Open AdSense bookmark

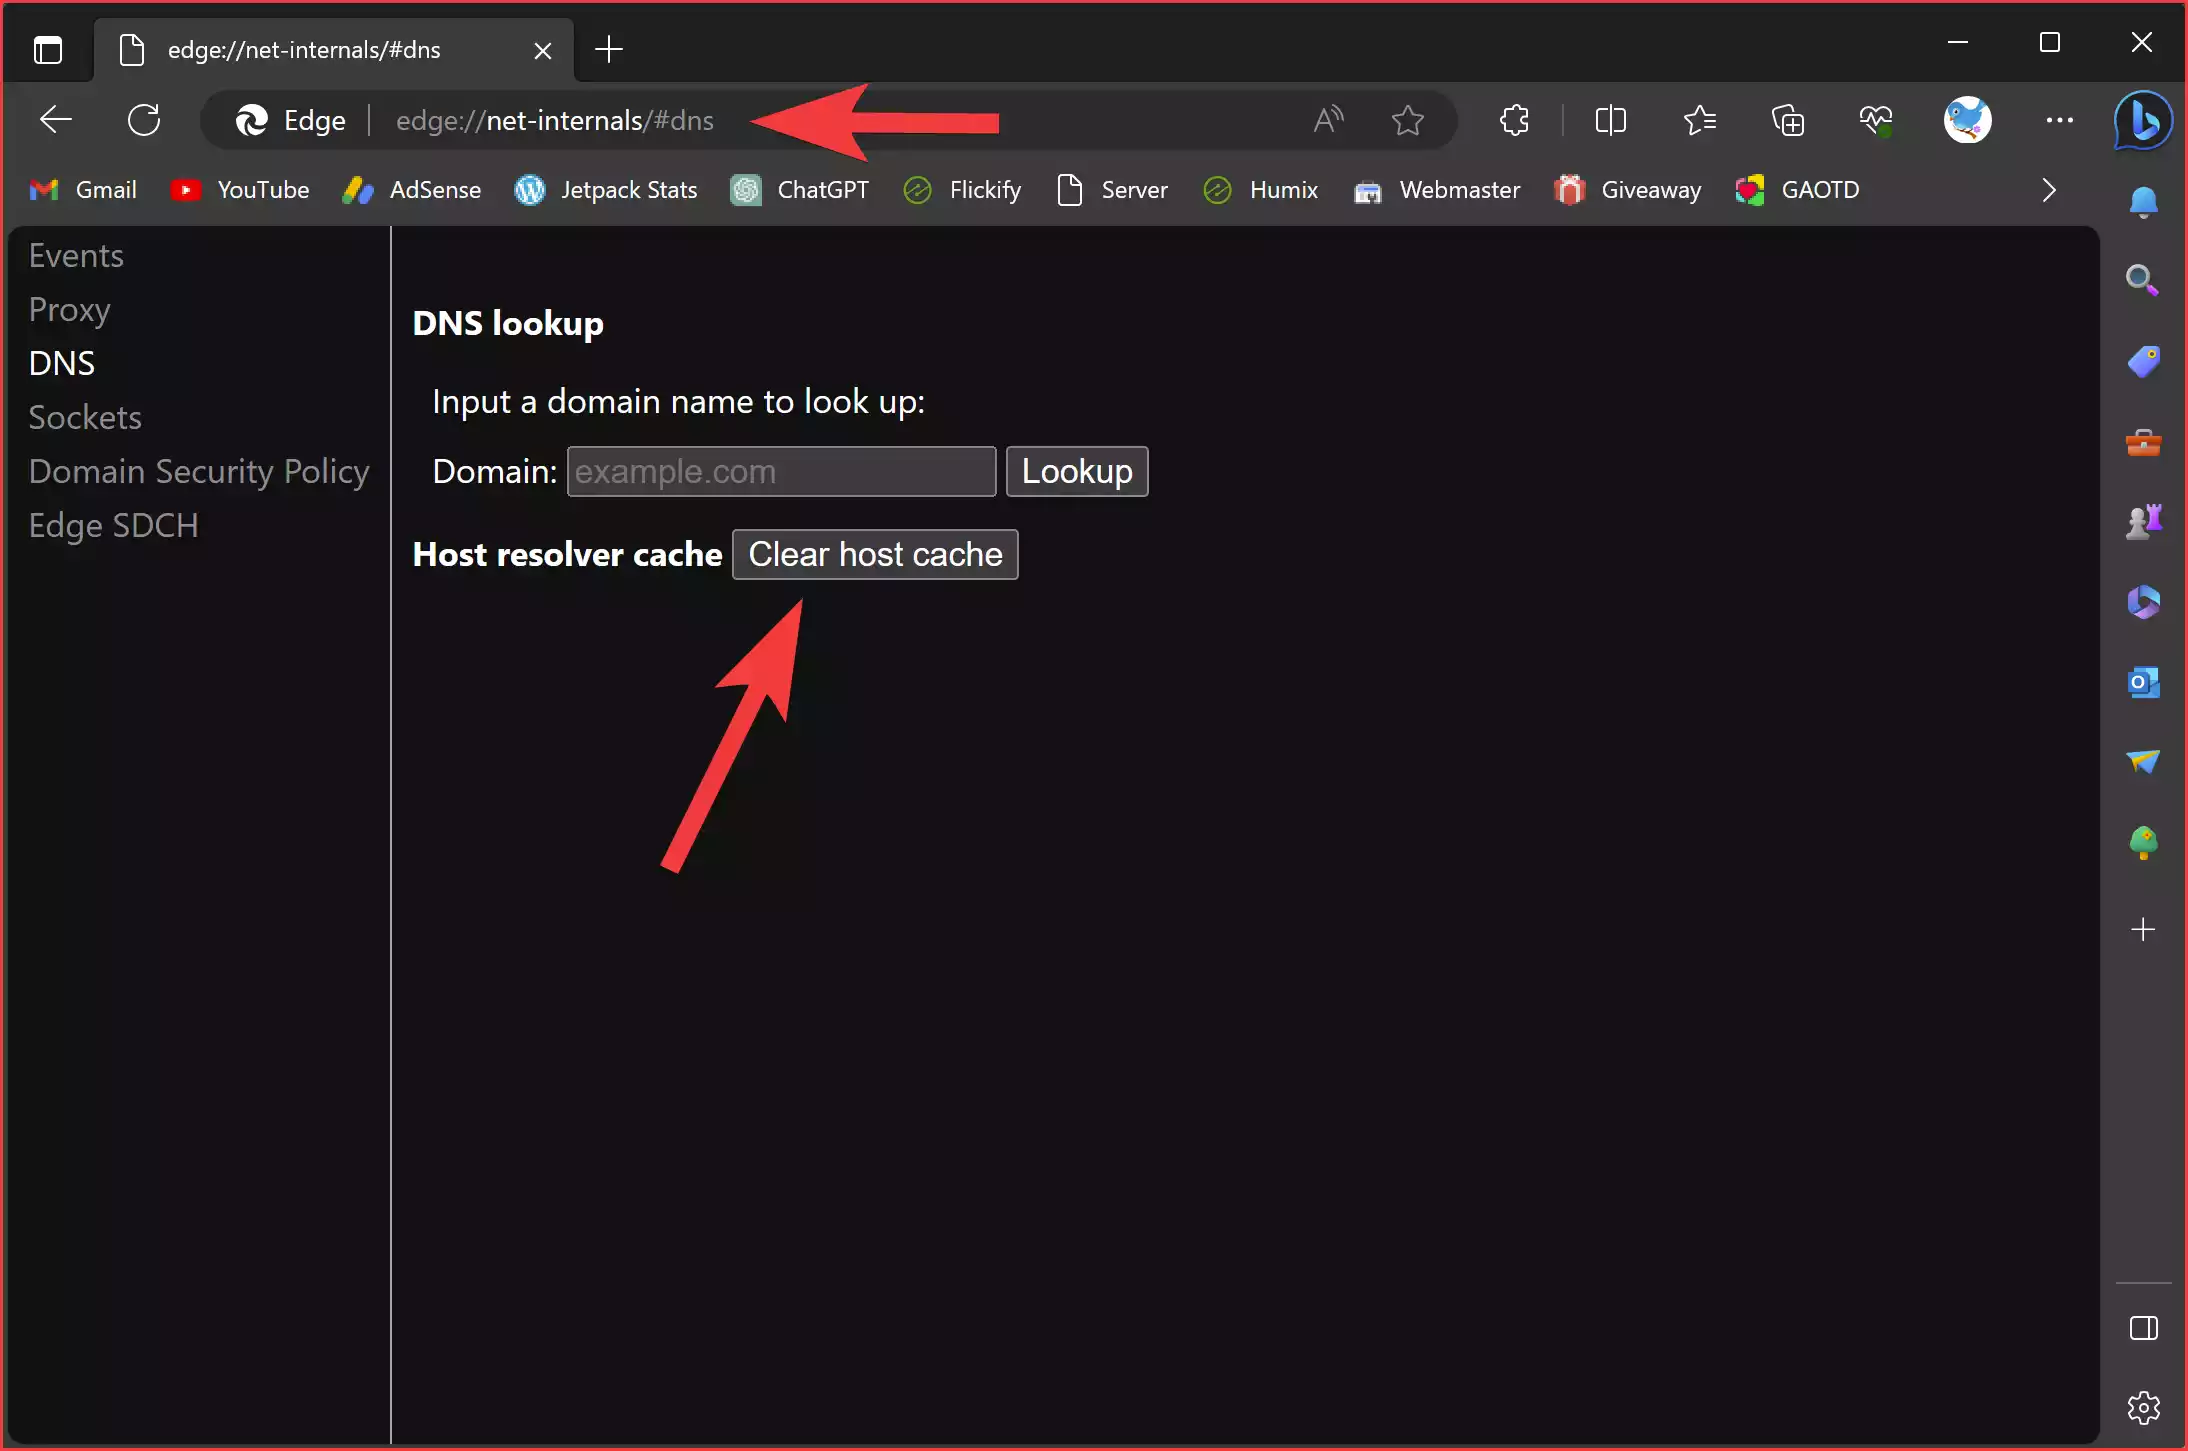point(412,190)
